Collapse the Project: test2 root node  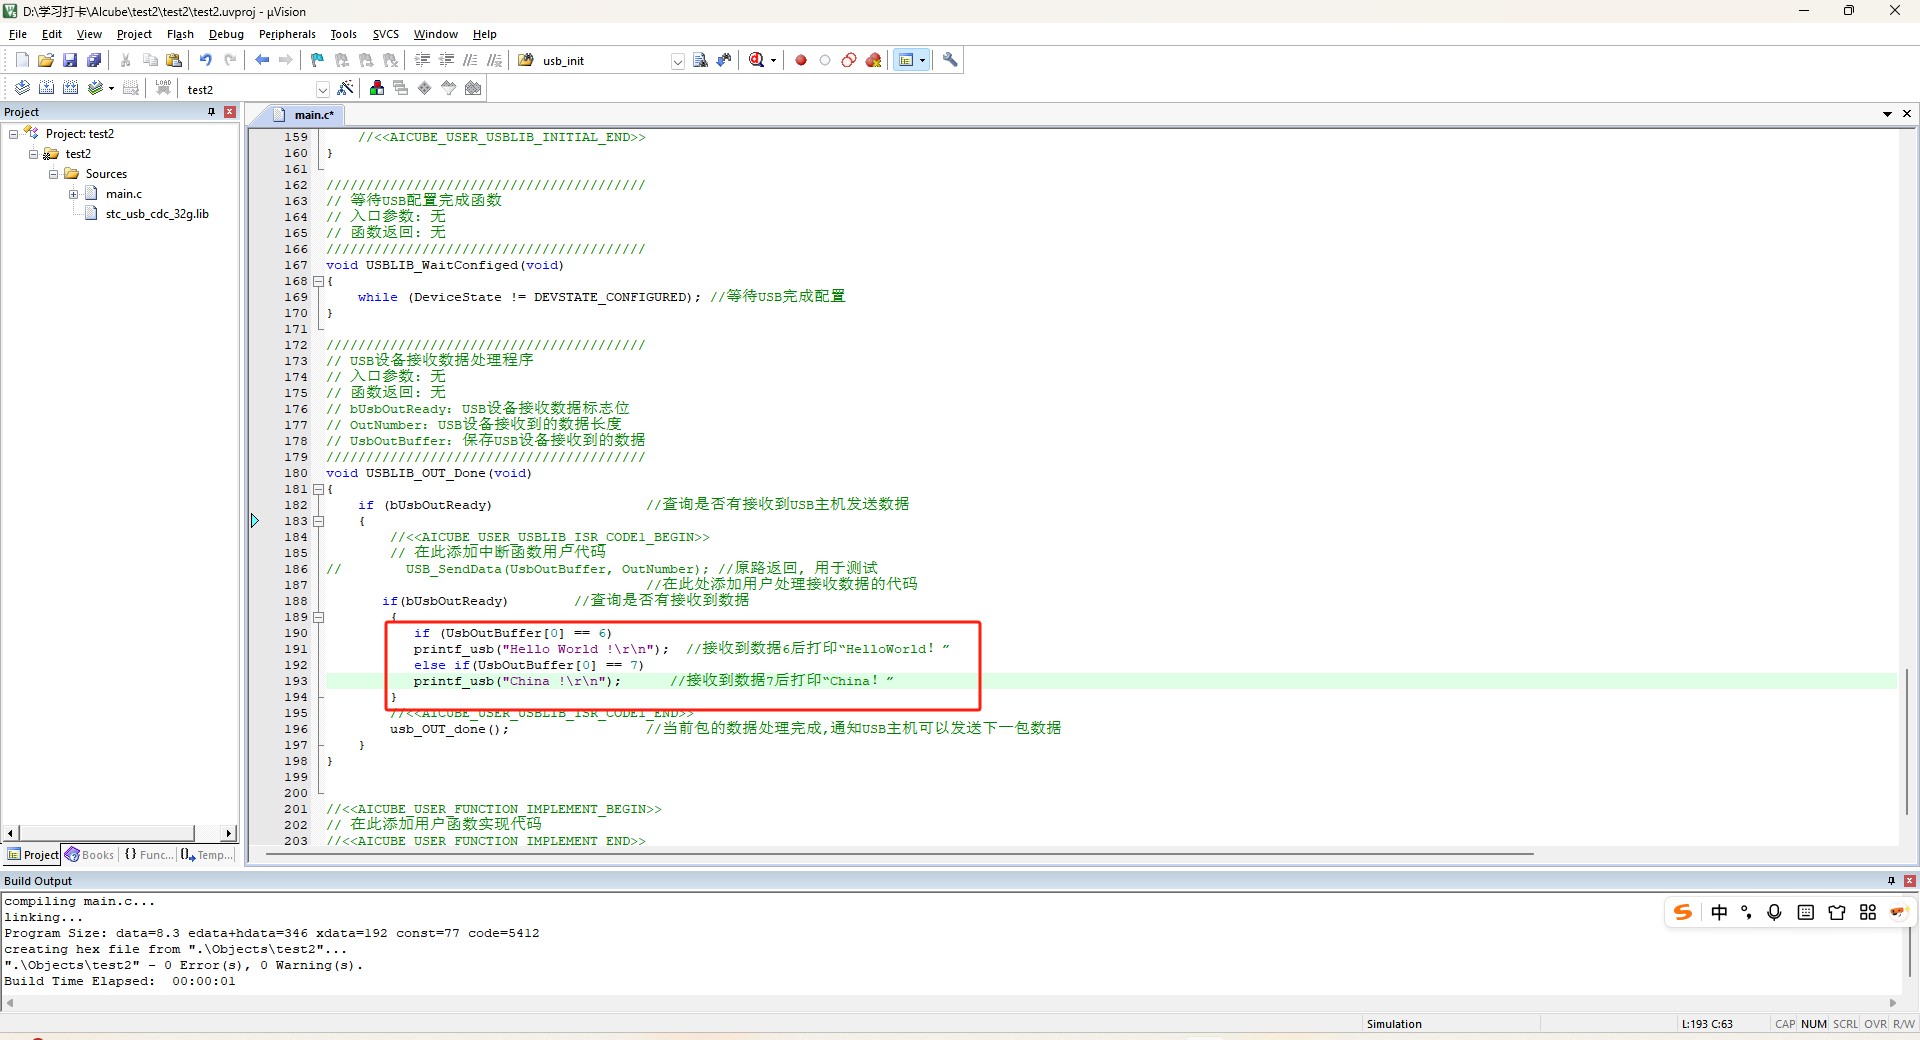[14, 134]
